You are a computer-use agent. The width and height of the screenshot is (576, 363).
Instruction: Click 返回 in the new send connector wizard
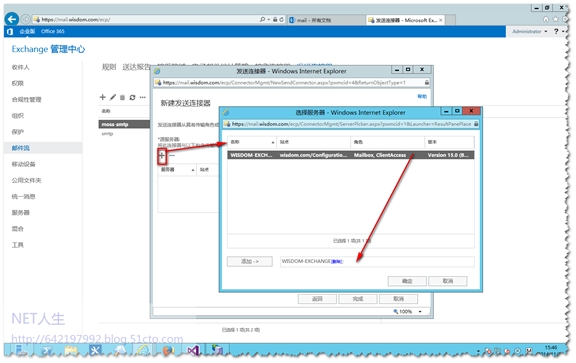[317, 299]
